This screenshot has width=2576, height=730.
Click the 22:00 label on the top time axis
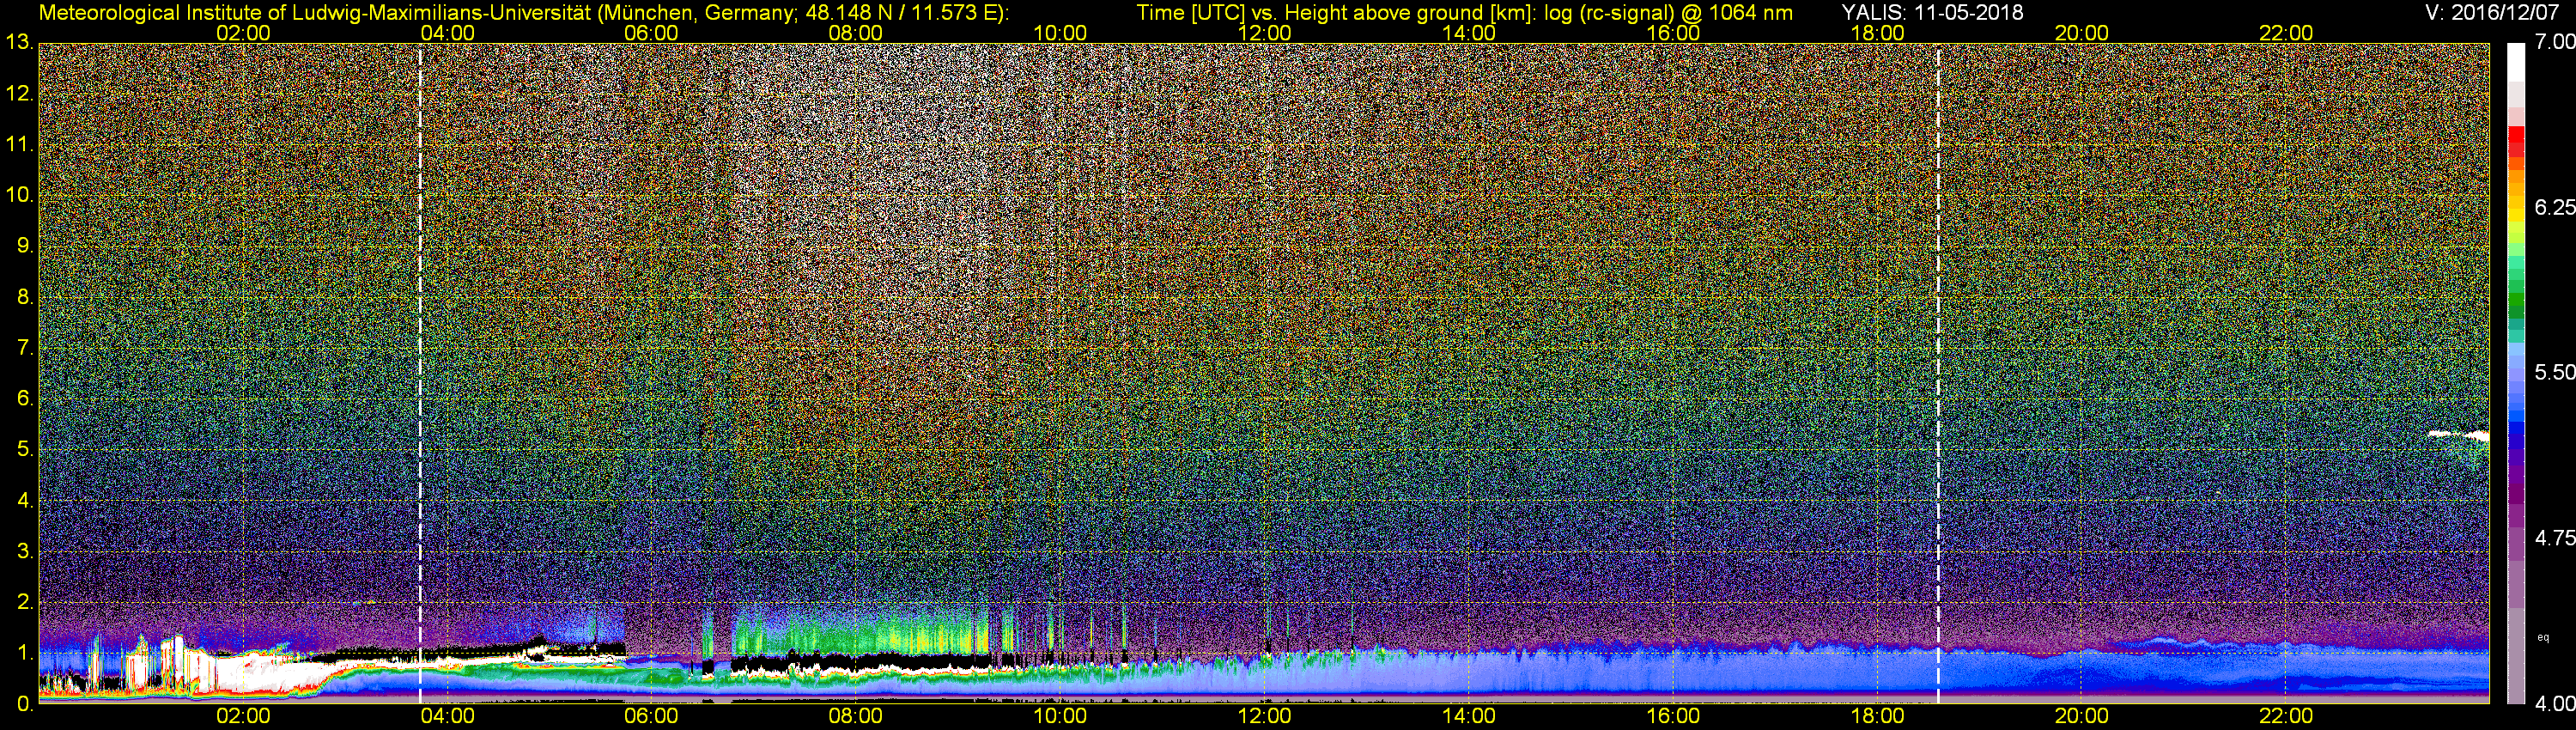coord(2286,33)
